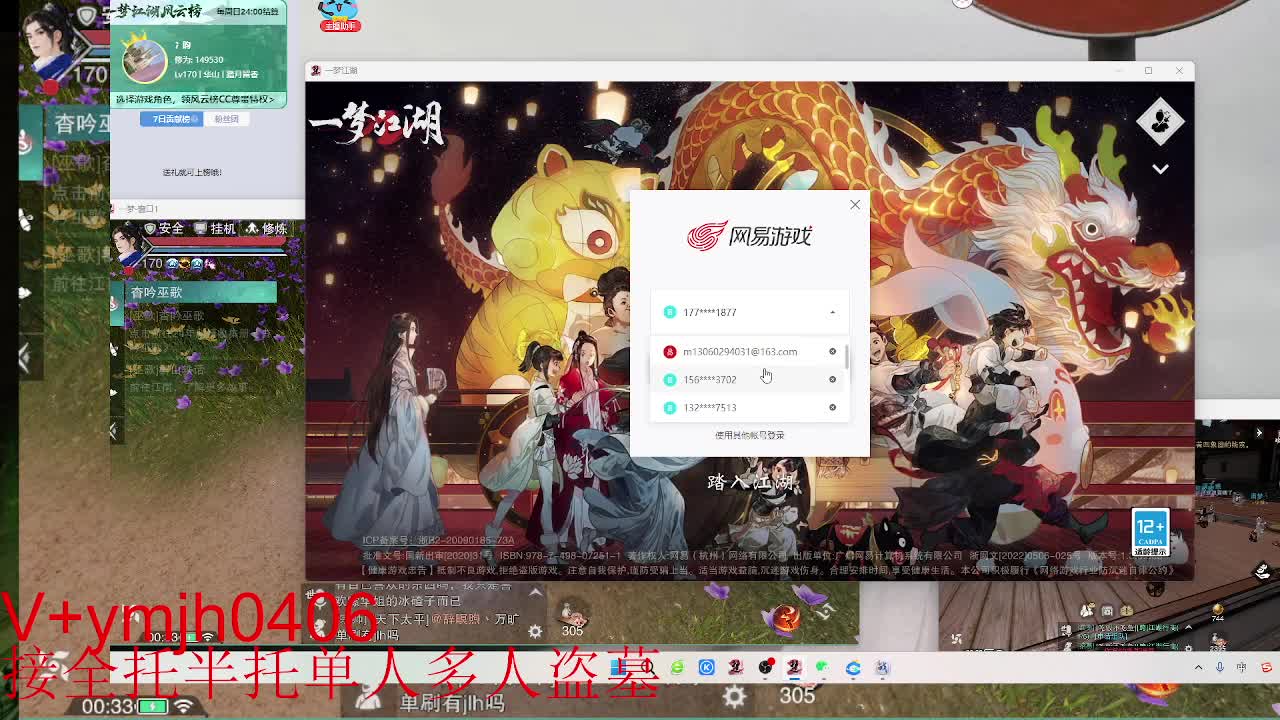Click the small character portrait in lower window
Screen dimensions: 1280x720
pos(127,245)
